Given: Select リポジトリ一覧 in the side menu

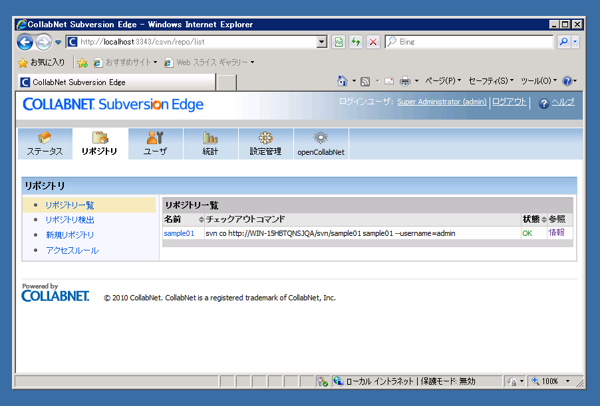Looking at the screenshot, I should click(x=70, y=205).
